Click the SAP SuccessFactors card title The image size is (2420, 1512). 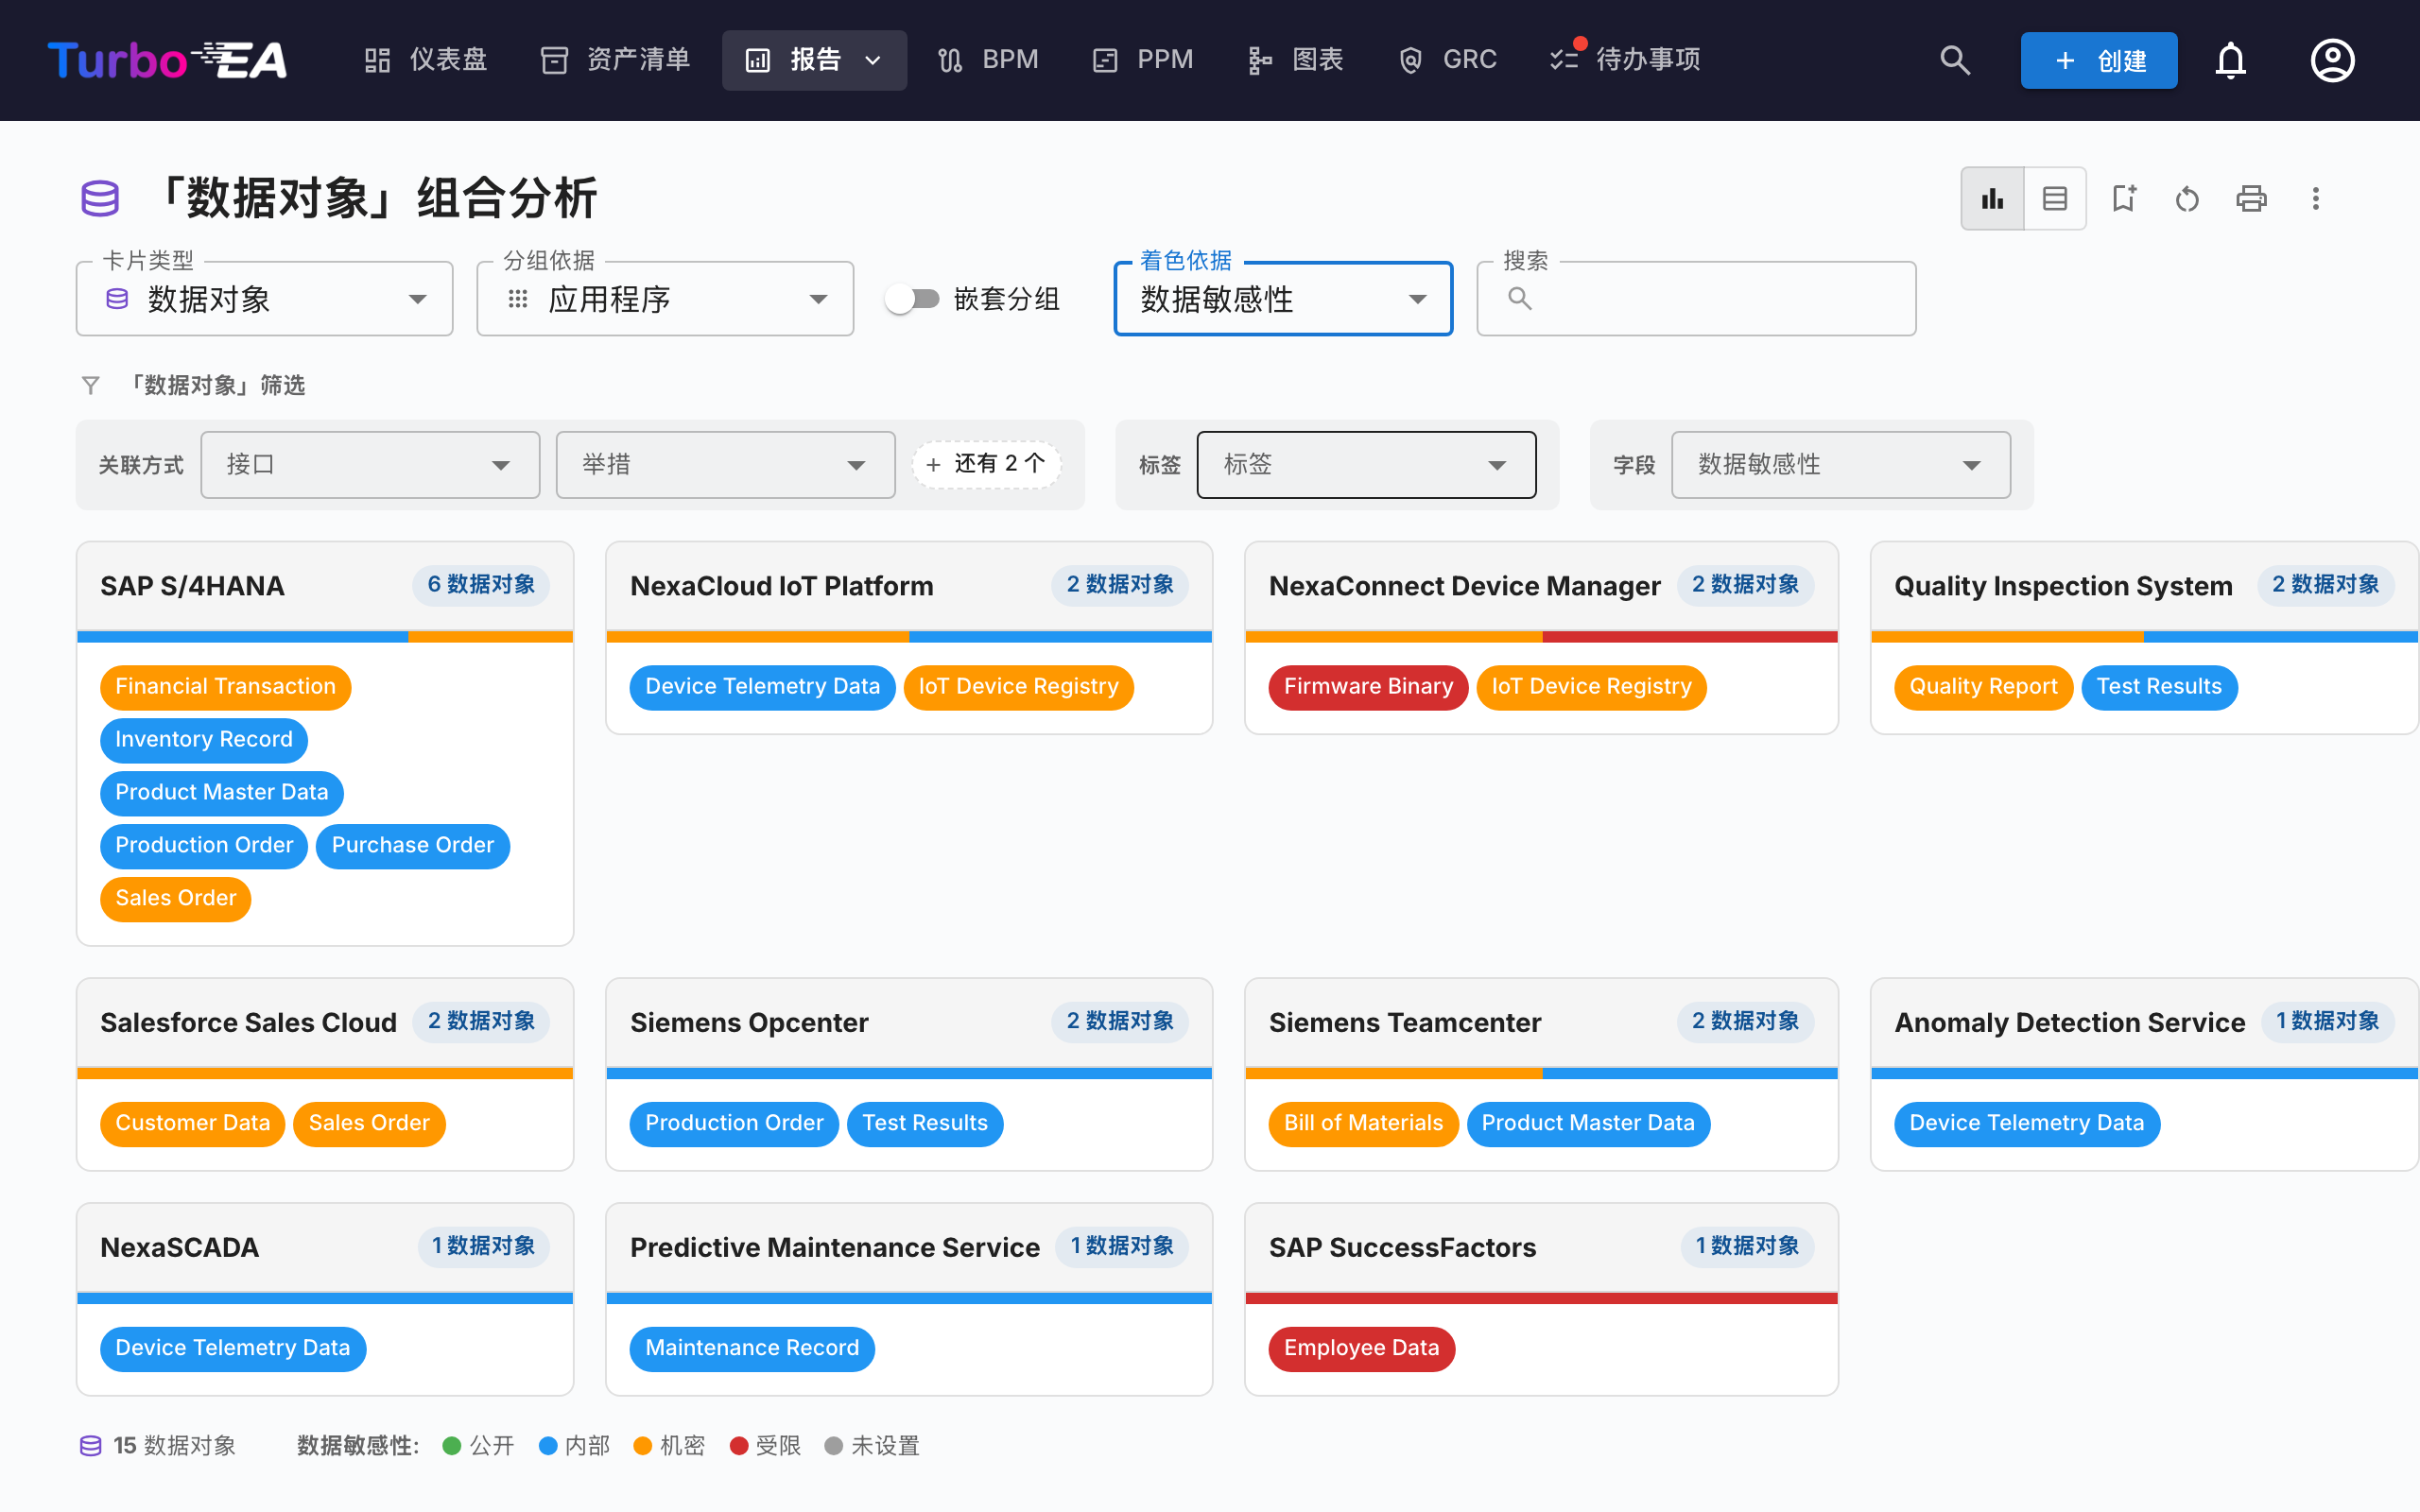(1402, 1248)
